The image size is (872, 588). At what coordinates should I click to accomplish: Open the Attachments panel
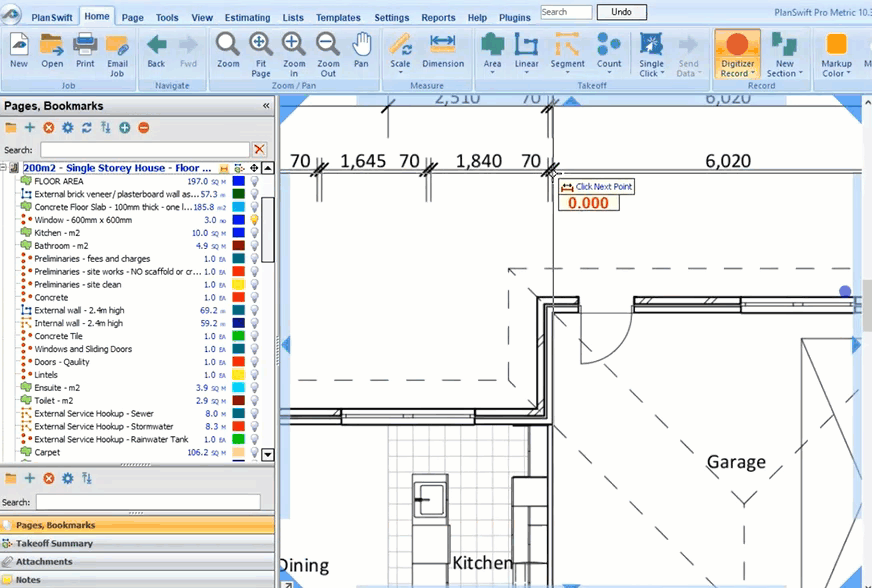point(137,561)
